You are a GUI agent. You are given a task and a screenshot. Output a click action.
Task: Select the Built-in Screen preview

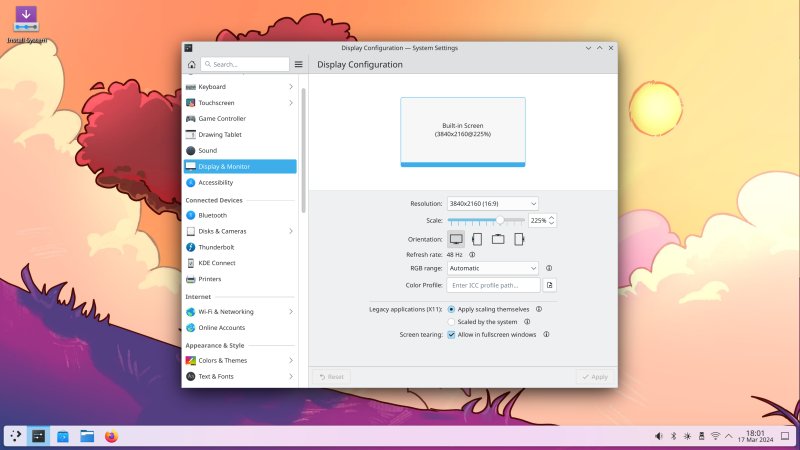463,132
